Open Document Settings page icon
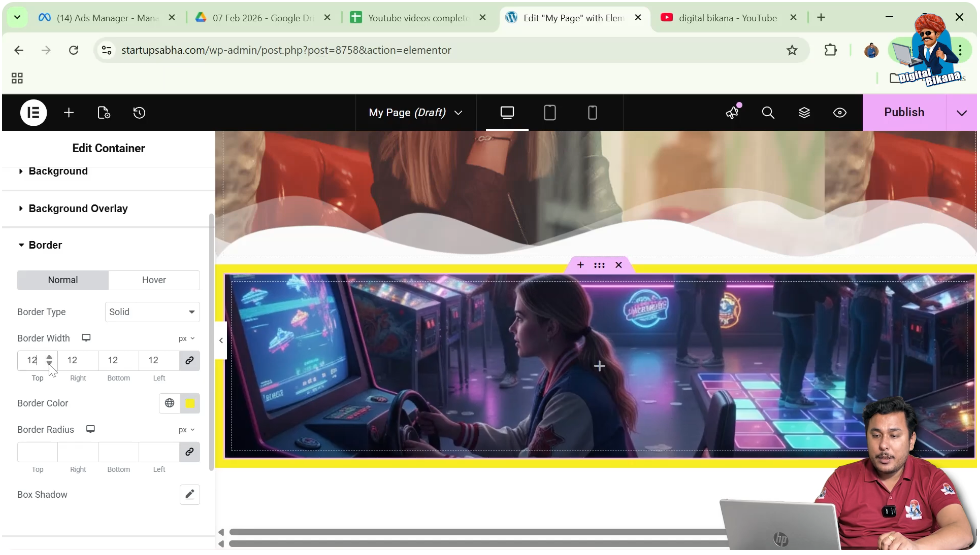The width and height of the screenshot is (980, 555). pyautogui.click(x=104, y=113)
